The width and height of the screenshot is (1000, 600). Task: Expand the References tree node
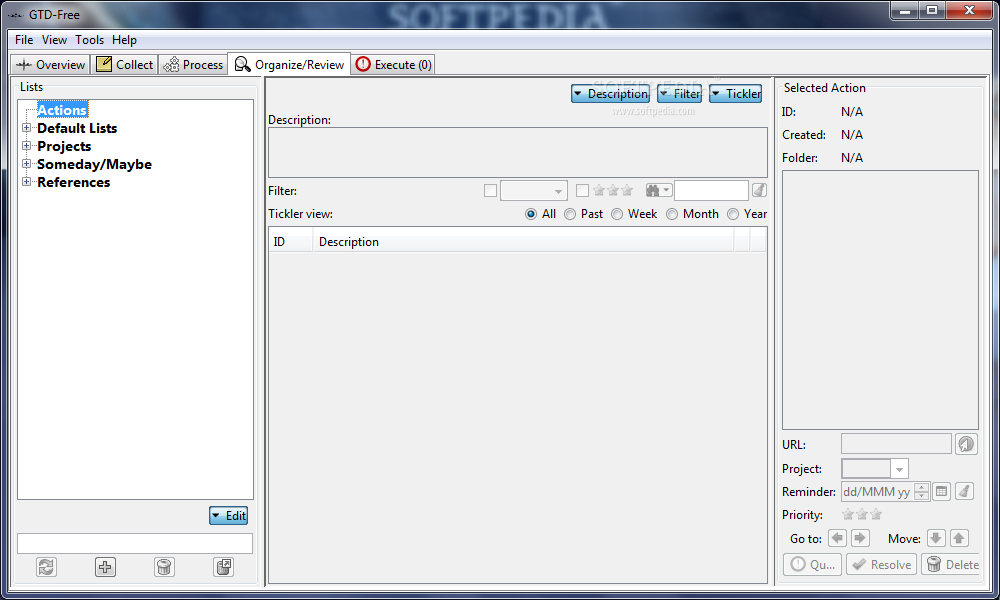coord(26,182)
